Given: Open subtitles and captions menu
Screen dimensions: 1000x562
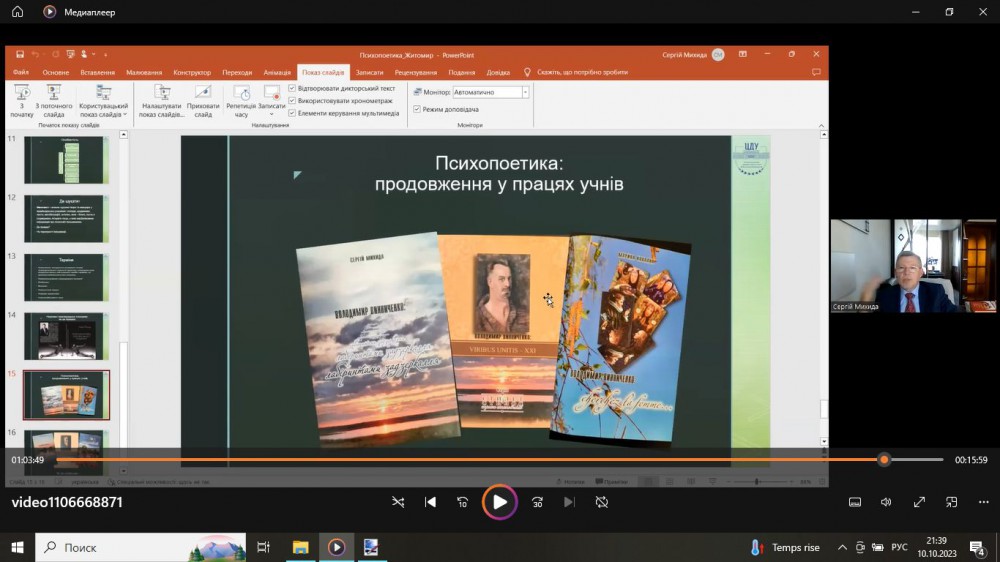Looking at the screenshot, I should coord(855,502).
